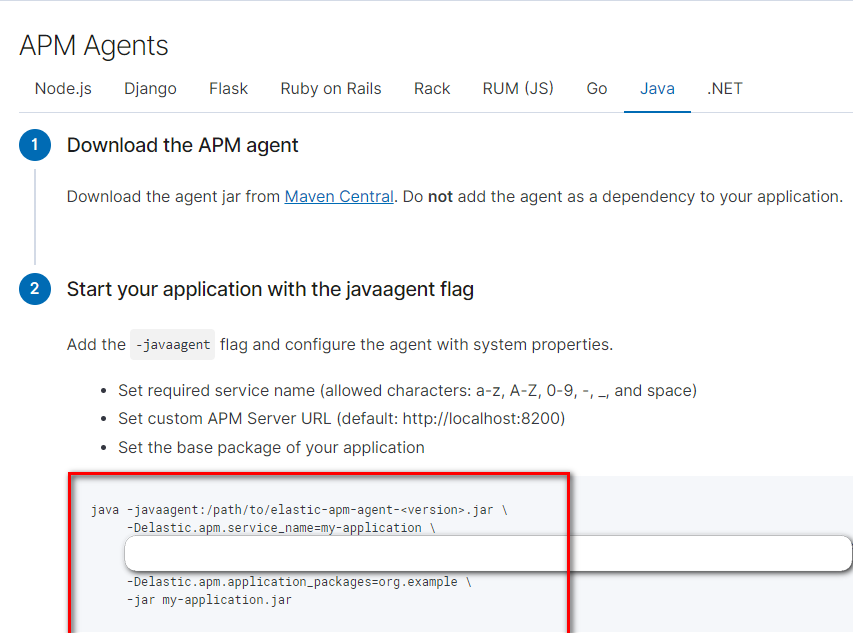Image resolution: width=853 pixels, height=633 pixels.
Task: Click the 'Set required service name' bullet
Action: 407,390
